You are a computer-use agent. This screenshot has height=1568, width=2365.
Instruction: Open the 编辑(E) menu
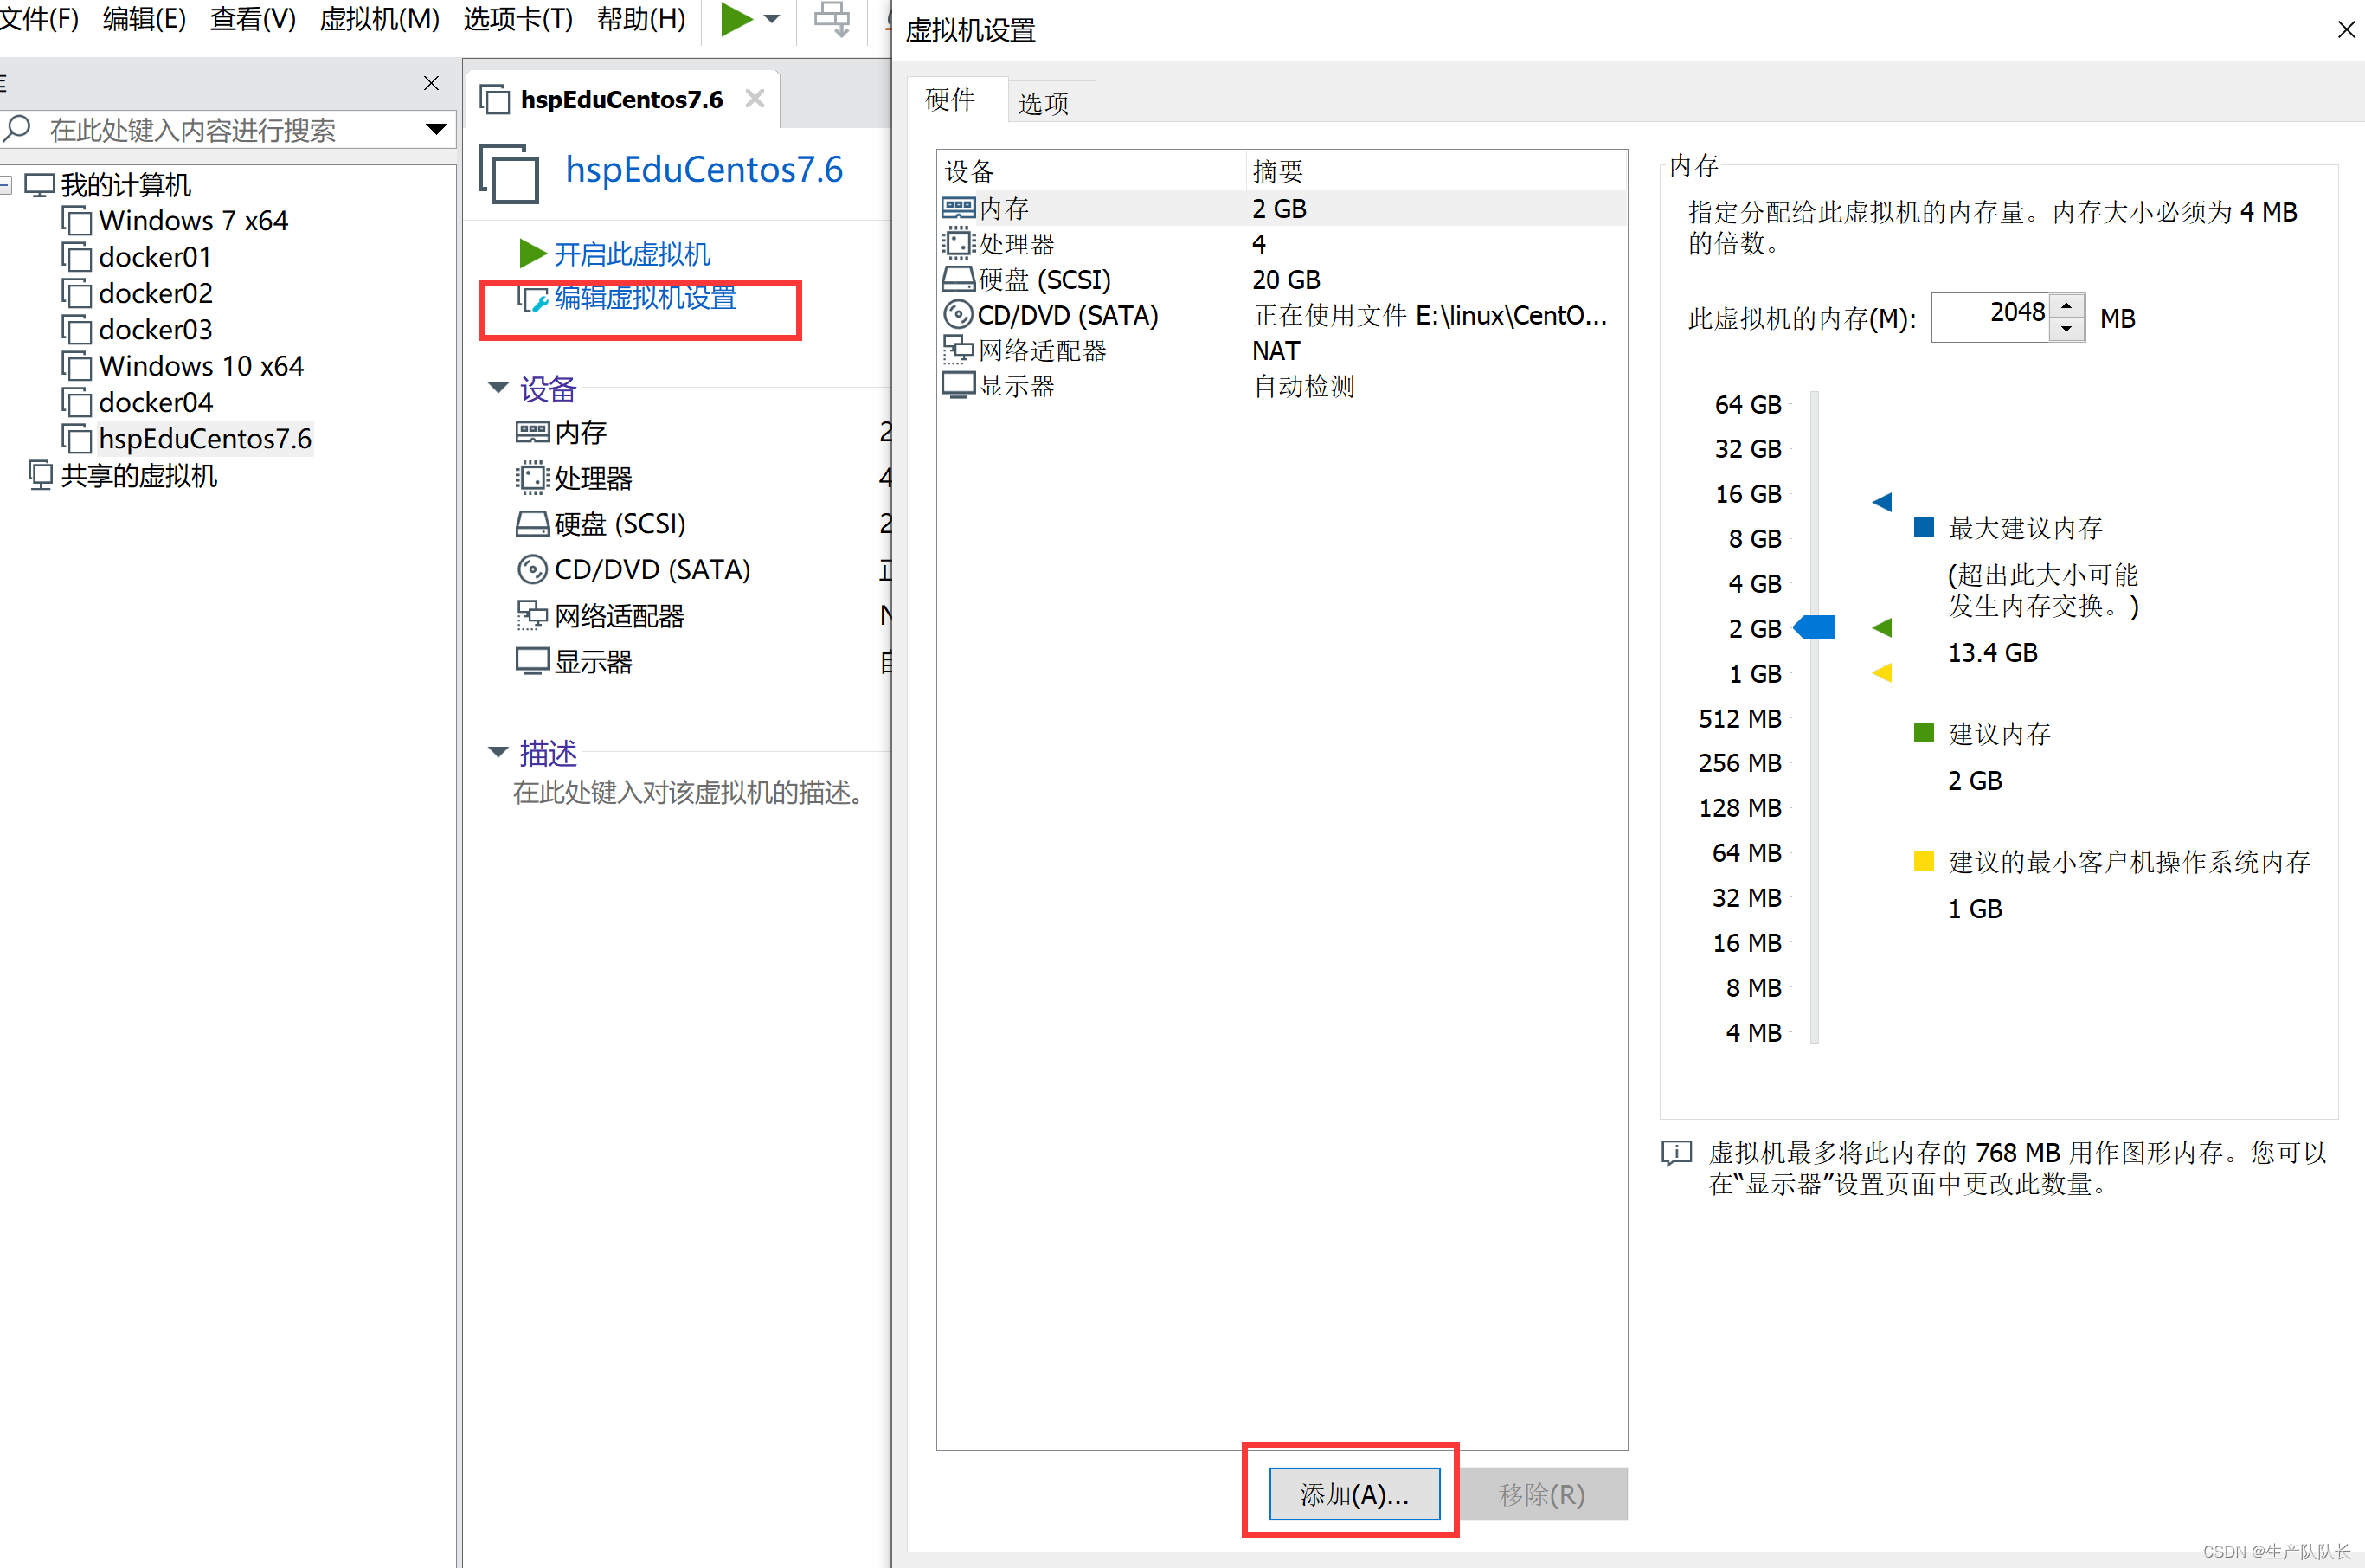coord(144,18)
